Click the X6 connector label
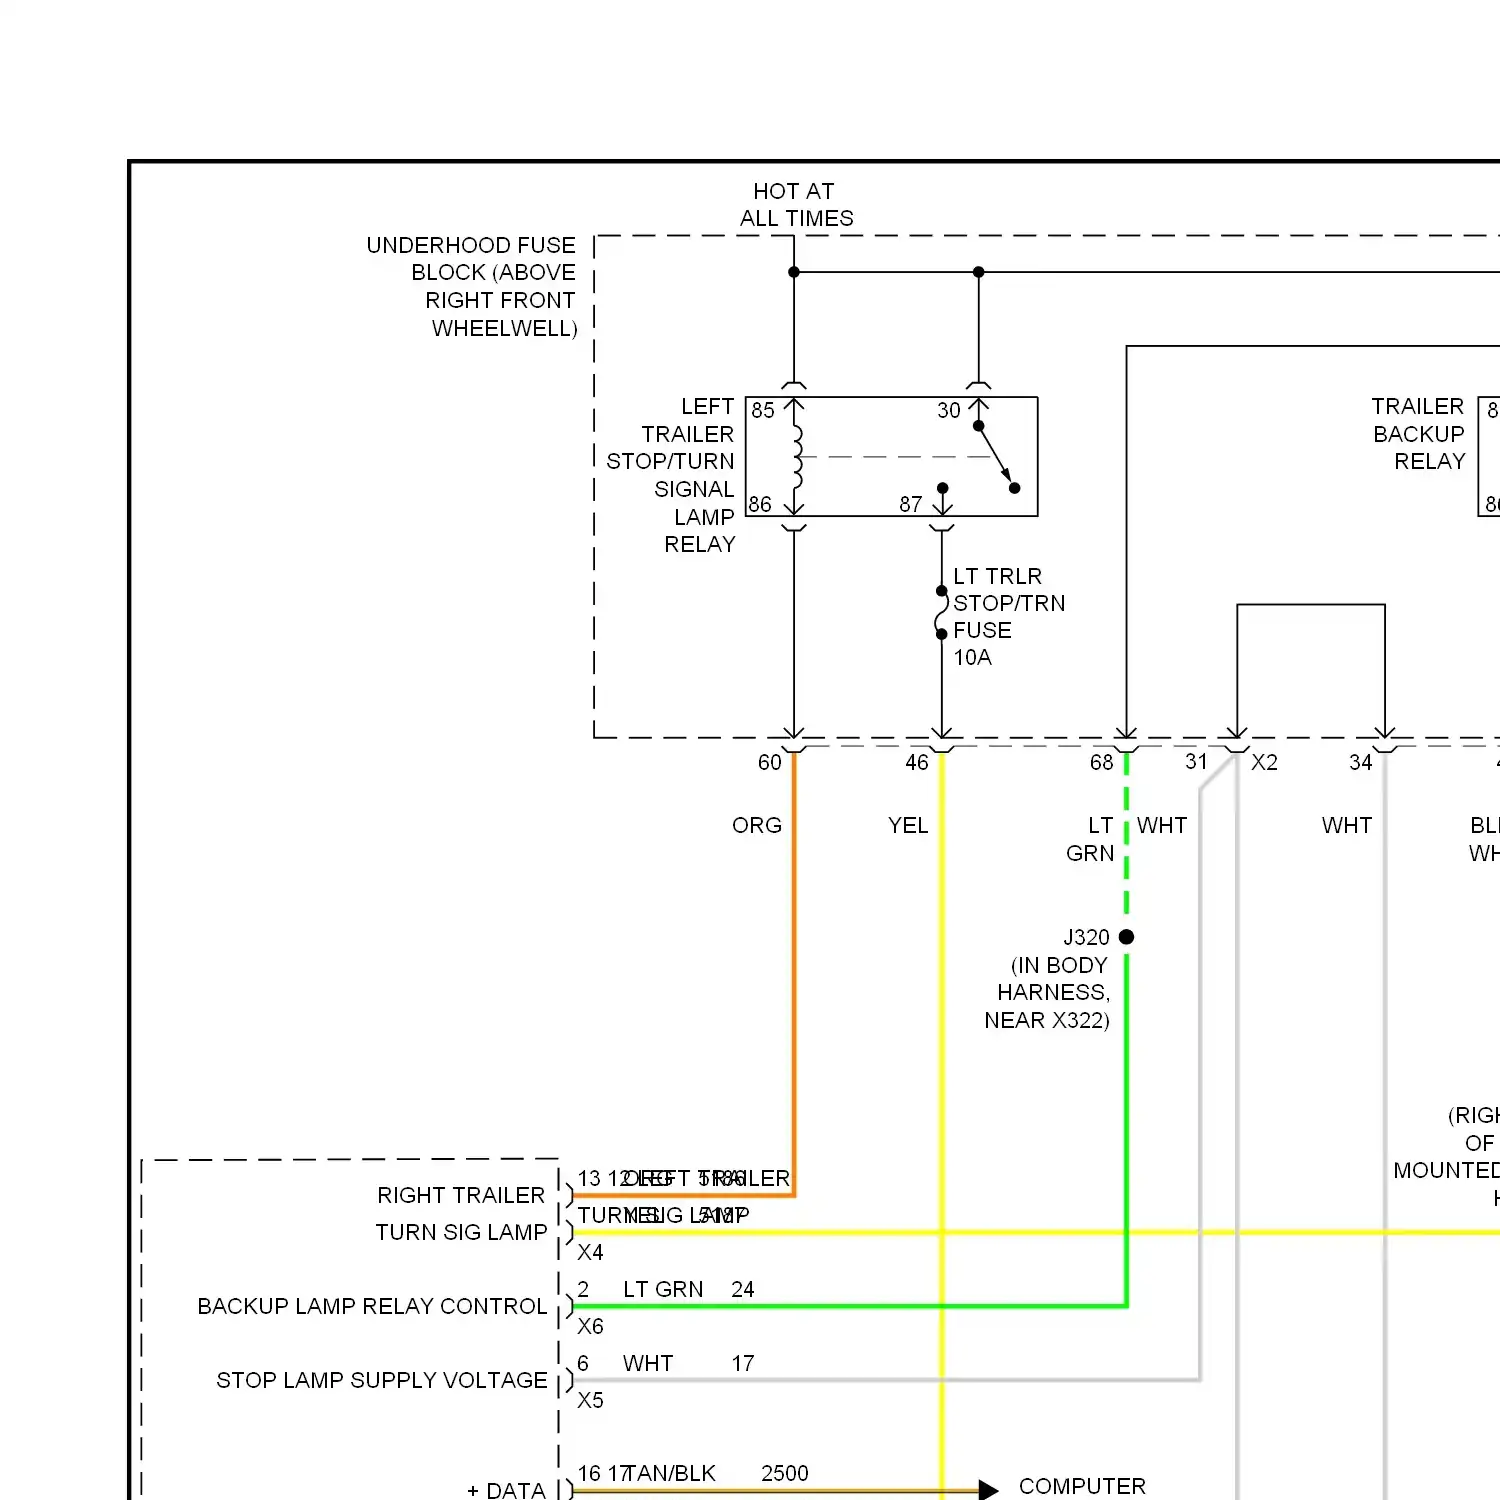1500x1500 pixels. tap(591, 1327)
